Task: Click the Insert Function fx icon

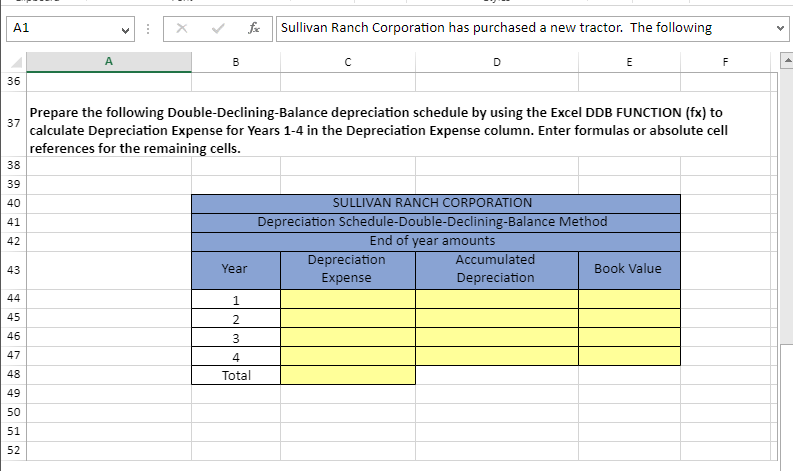Action: [254, 28]
